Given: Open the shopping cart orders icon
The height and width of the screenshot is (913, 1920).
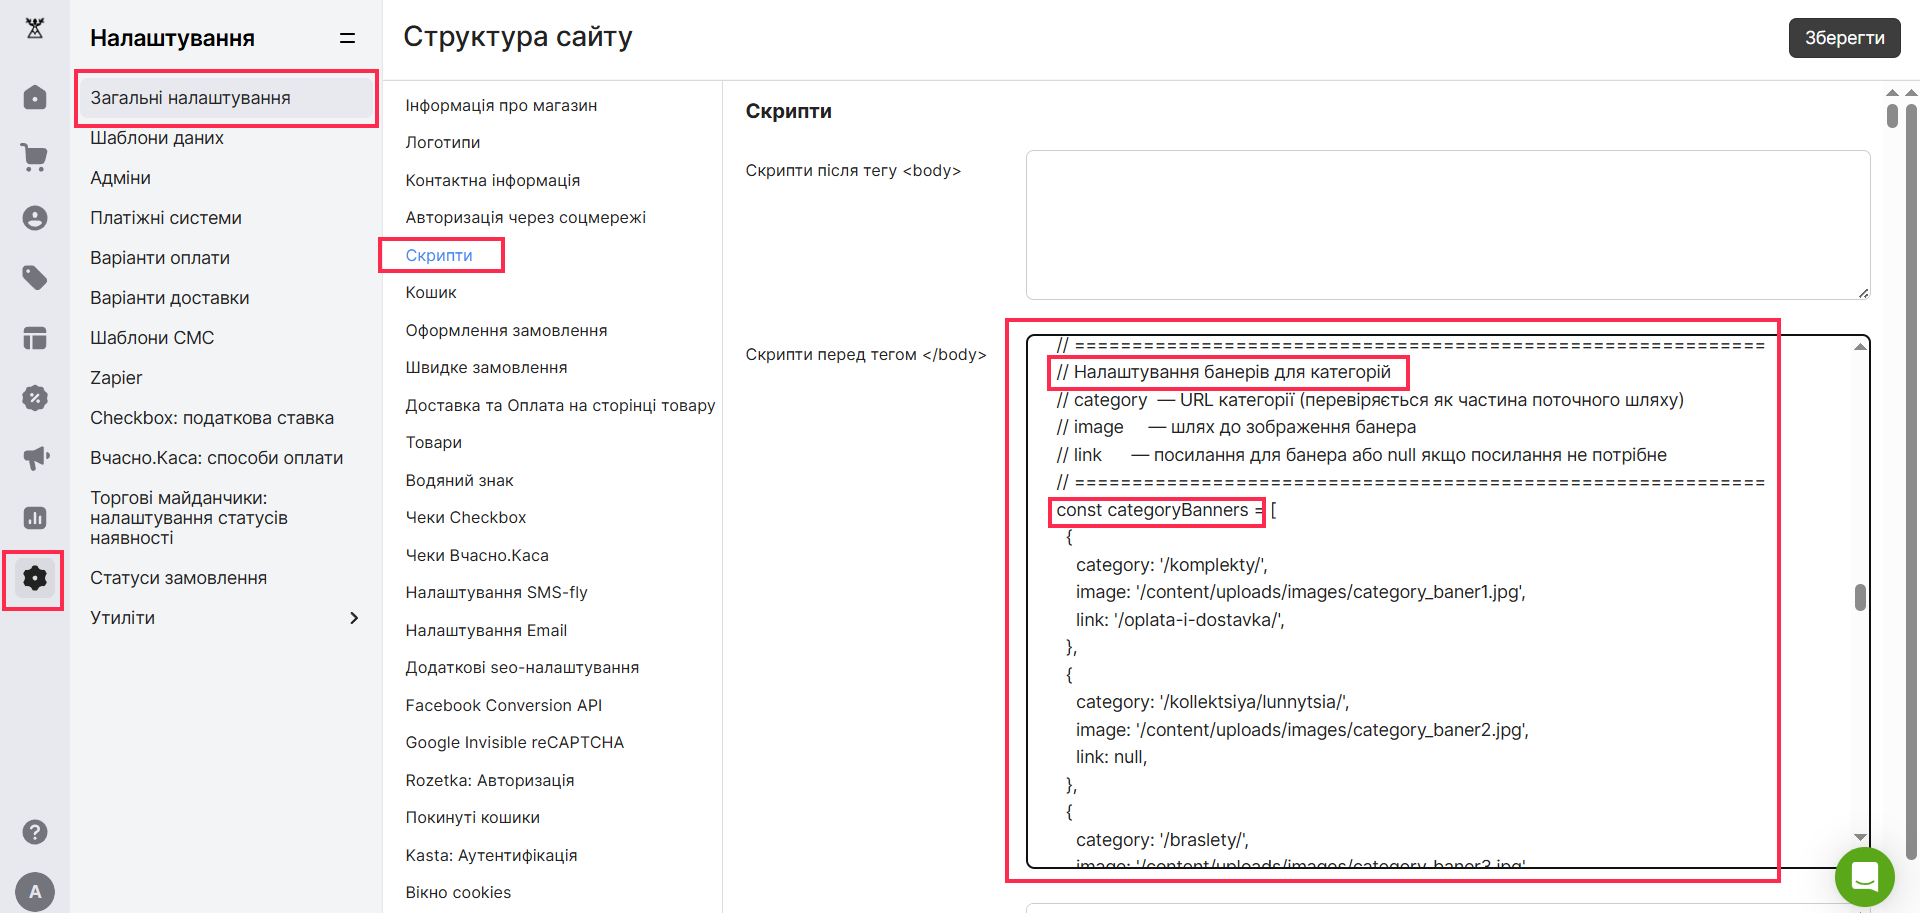Looking at the screenshot, I should [35, 157].
